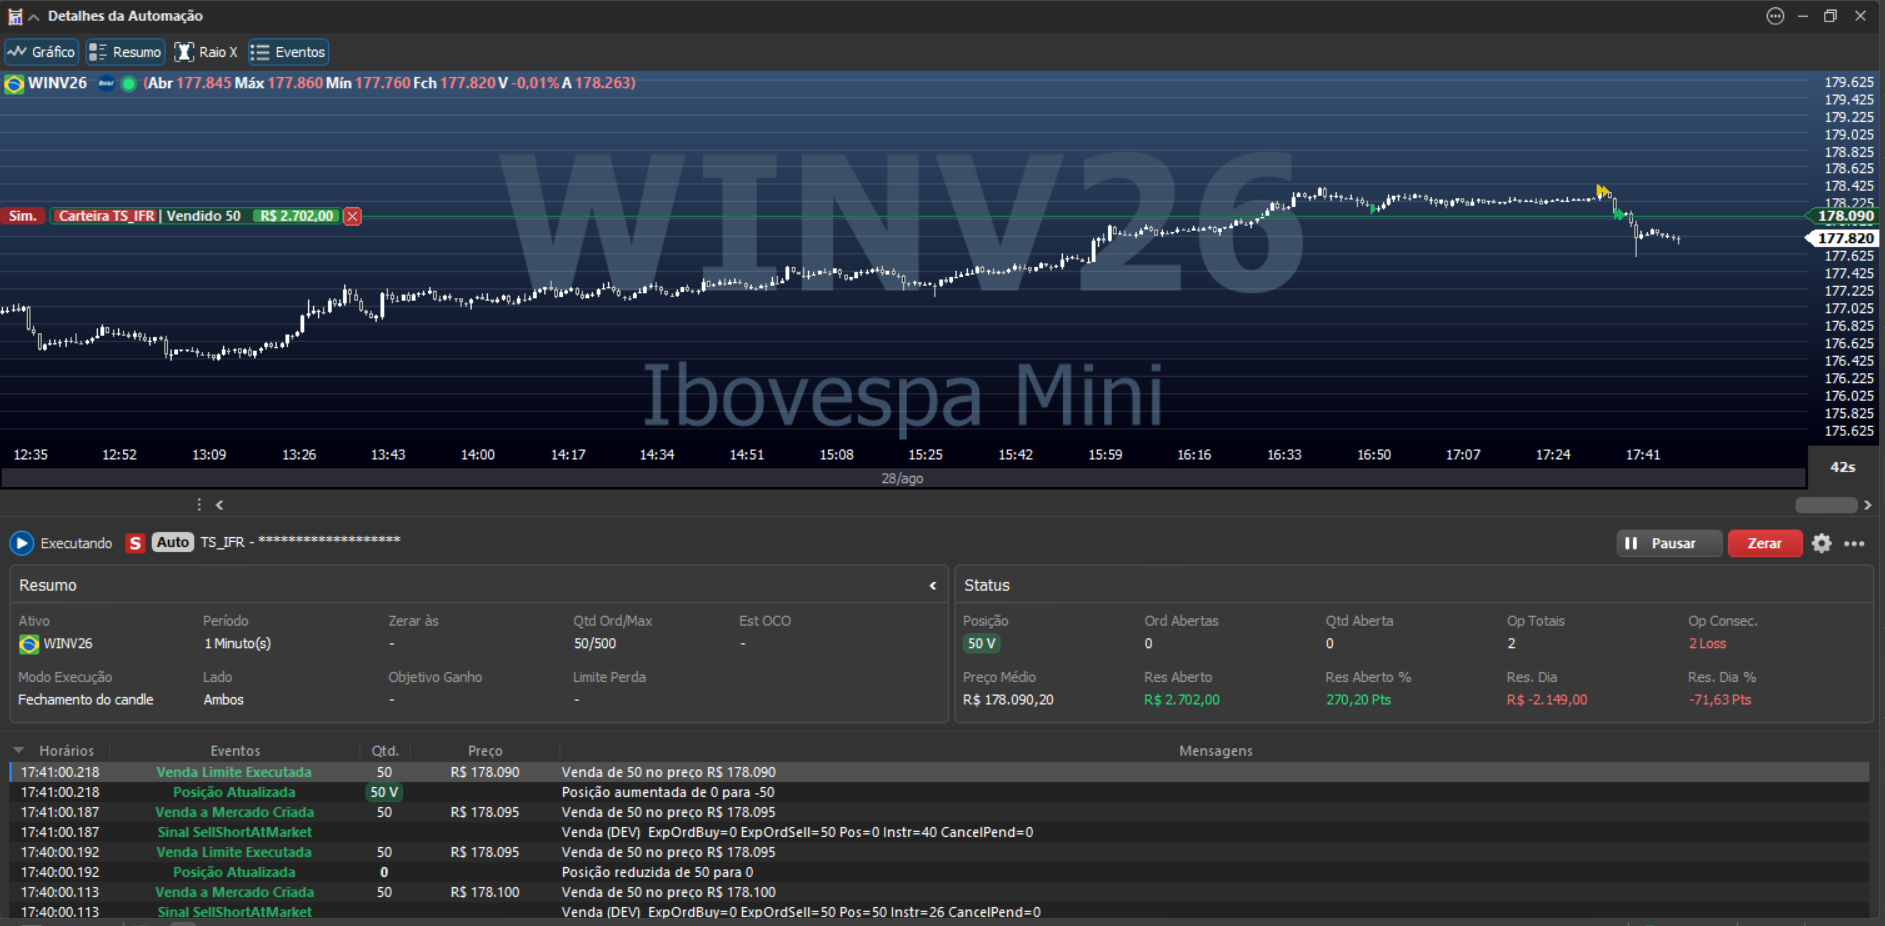The height and width of the screenshot is (926, 1885).
Task: Click the 270,20 Pts open result percentage
Action: pos(1358,700)
